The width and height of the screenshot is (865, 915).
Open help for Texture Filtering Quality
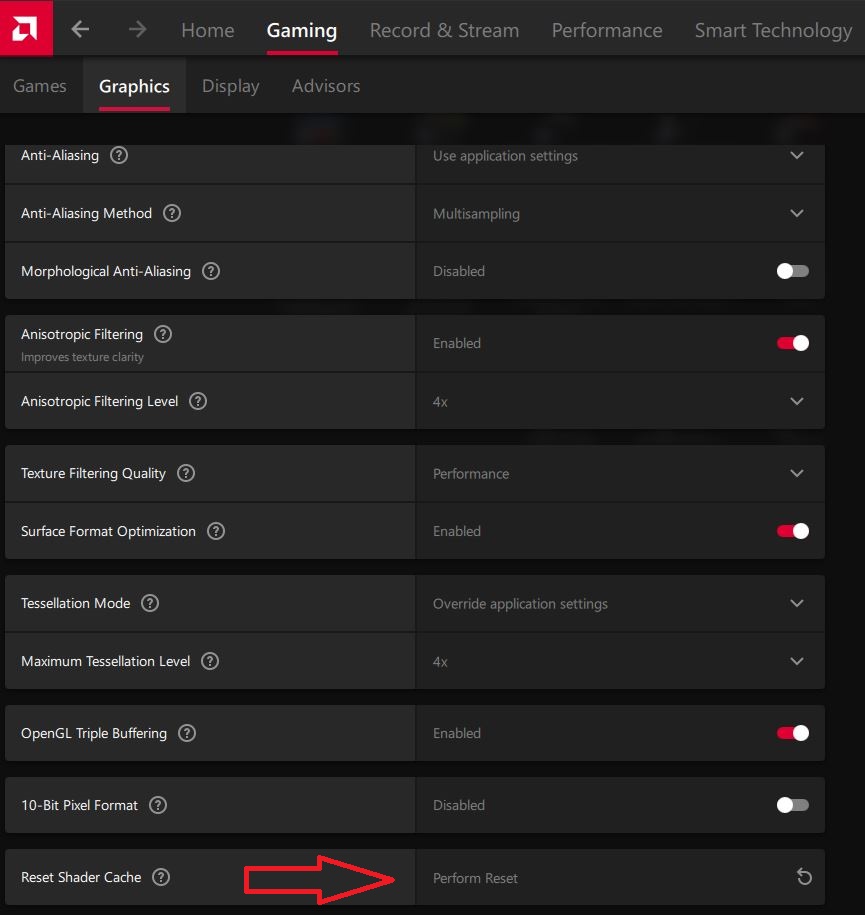186,473
